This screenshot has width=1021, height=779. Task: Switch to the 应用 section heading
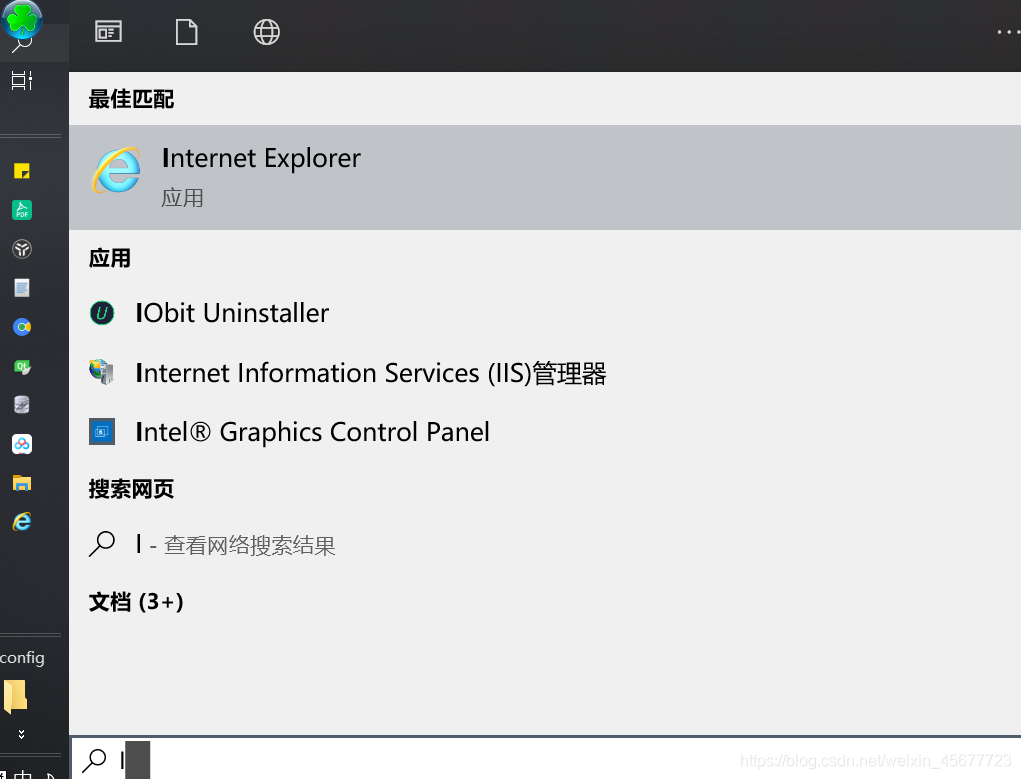[109, 258]
